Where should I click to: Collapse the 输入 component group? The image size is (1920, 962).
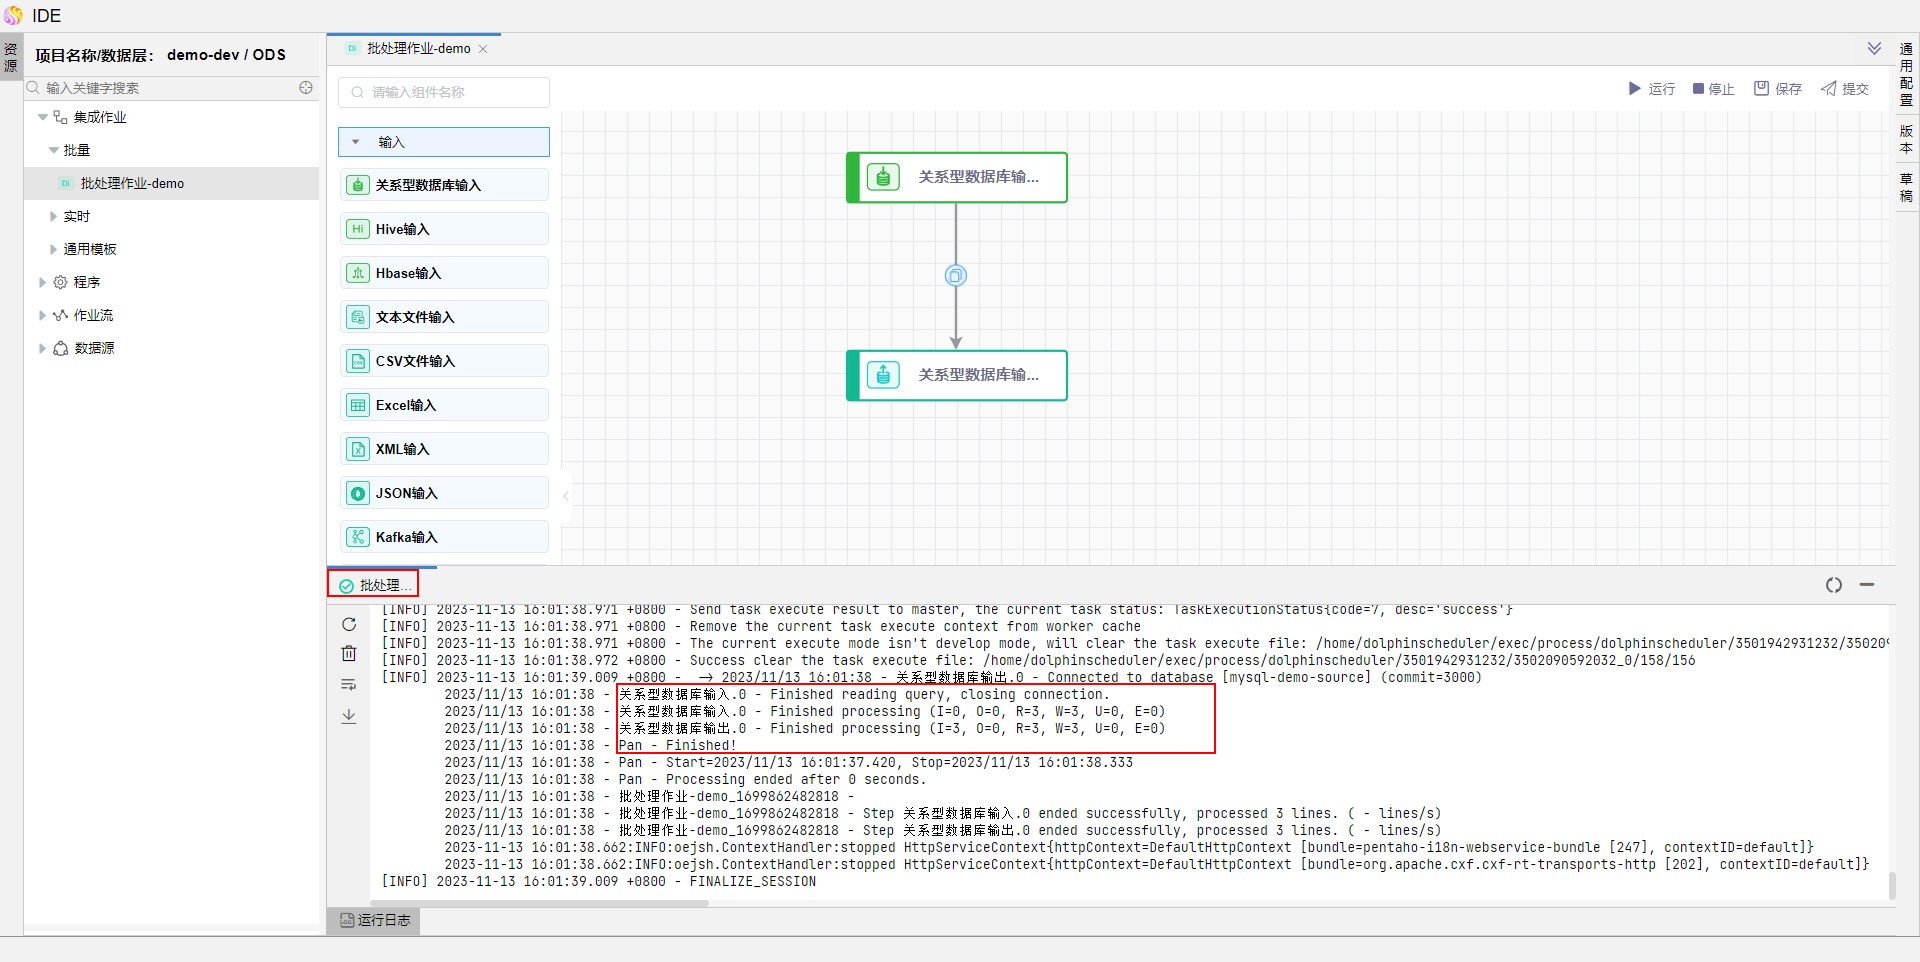[356, 142]
